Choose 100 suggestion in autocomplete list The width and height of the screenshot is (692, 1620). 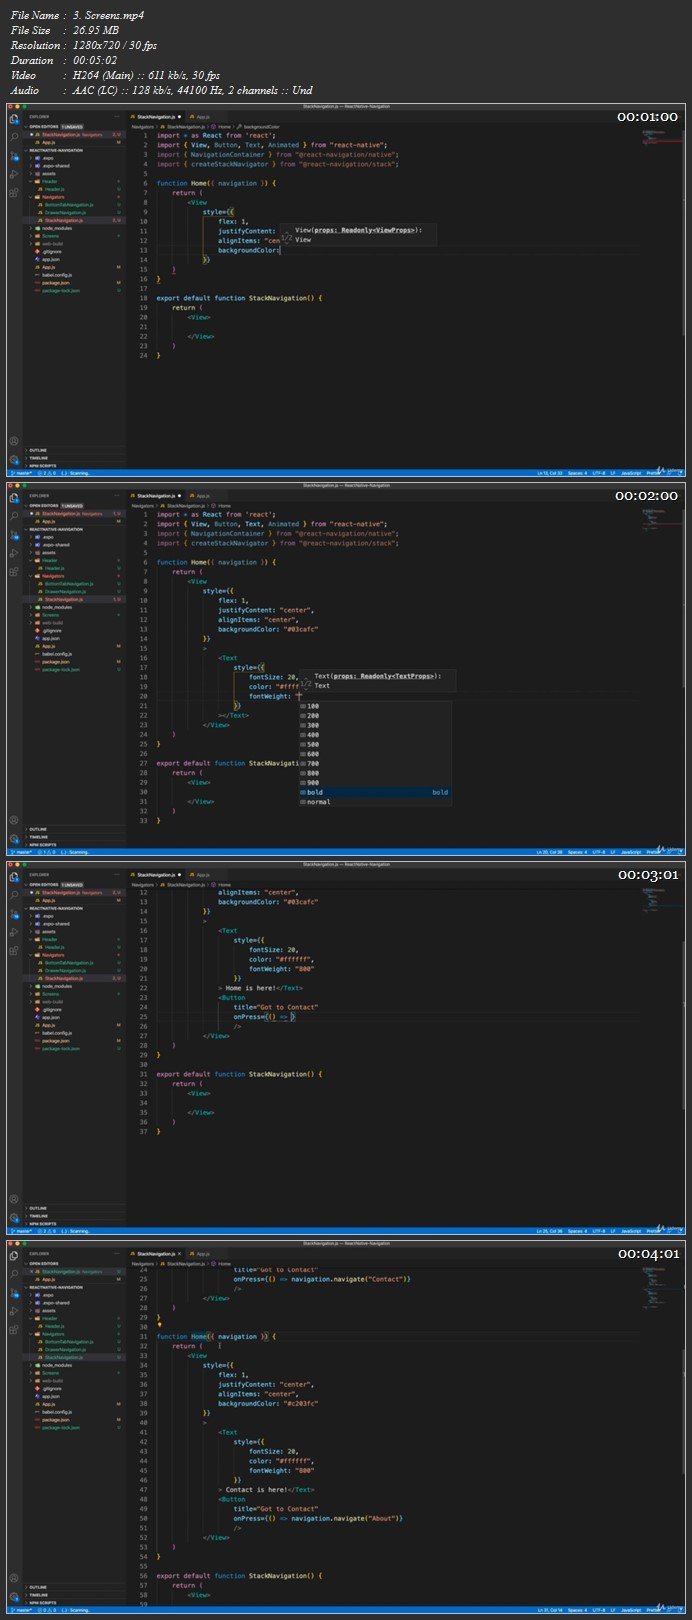[375, 706]
